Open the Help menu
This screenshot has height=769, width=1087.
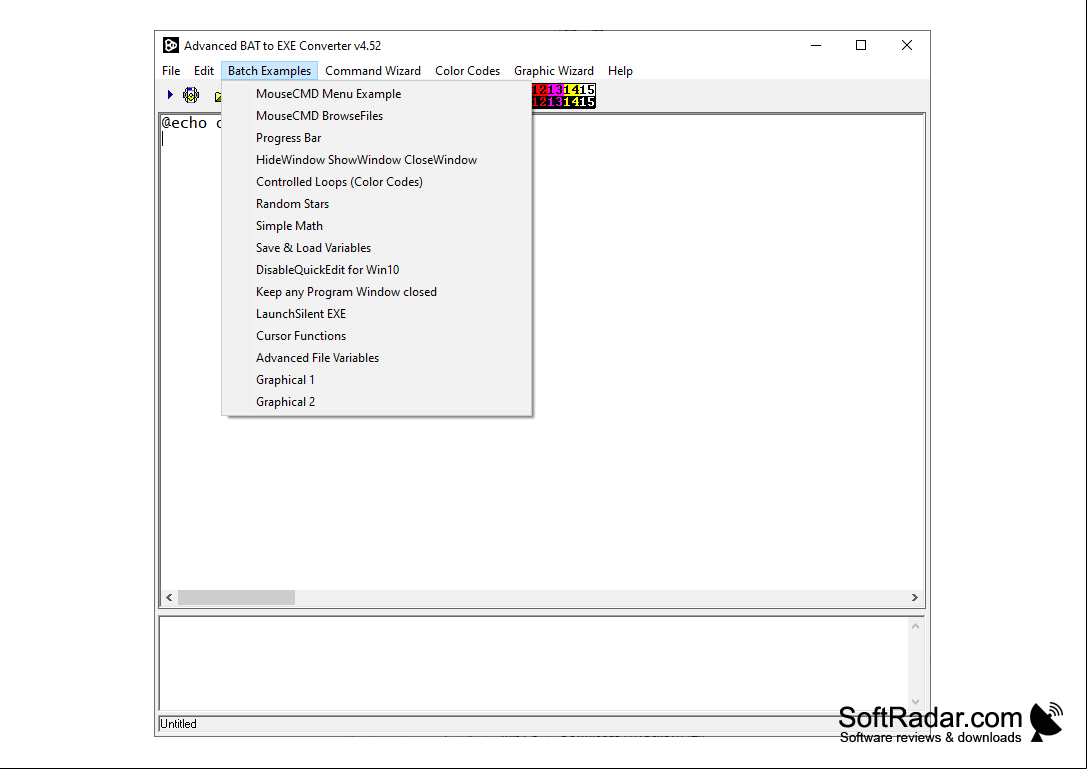[x=620, y=71]
